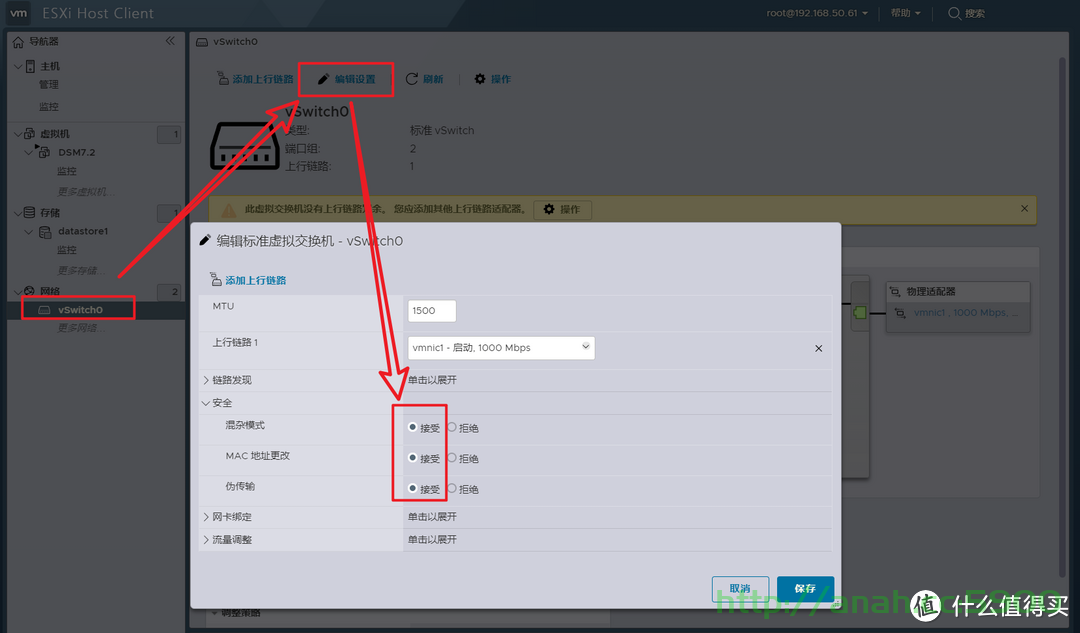Click the vSwitch0 icon in navigator tree

[x=44, y=310]
